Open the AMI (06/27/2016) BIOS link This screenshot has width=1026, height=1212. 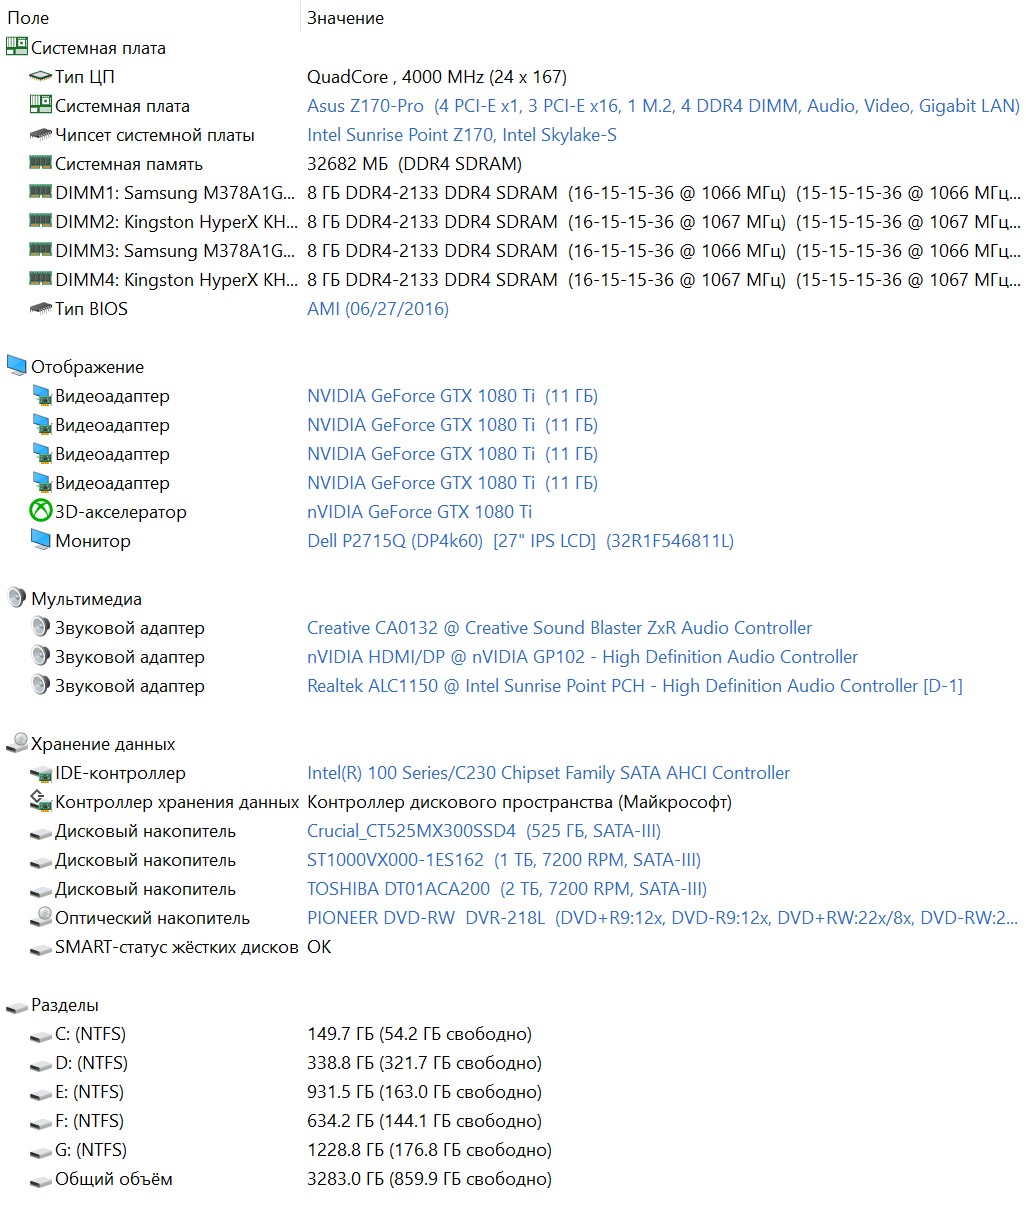(x=378, y=308)
